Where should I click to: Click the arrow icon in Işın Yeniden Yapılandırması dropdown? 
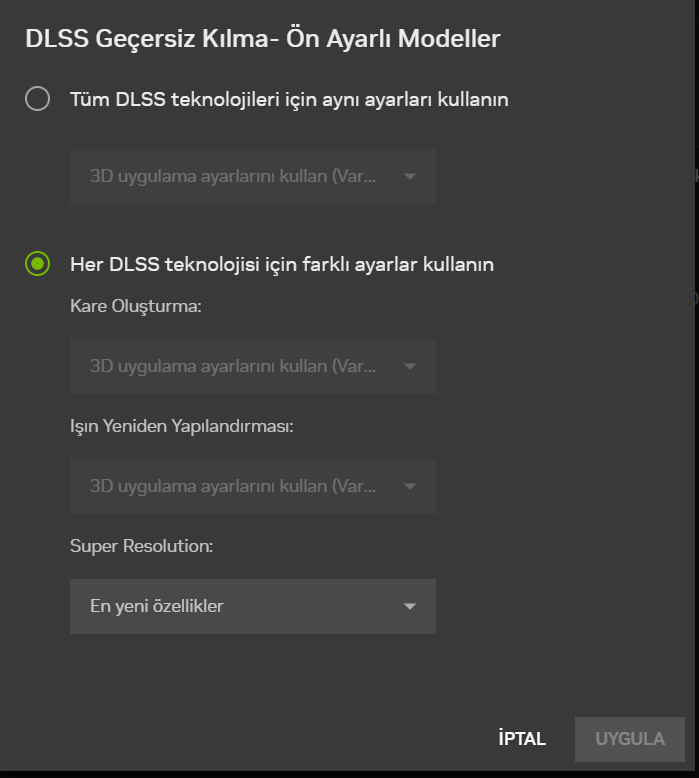click(409, 486)
